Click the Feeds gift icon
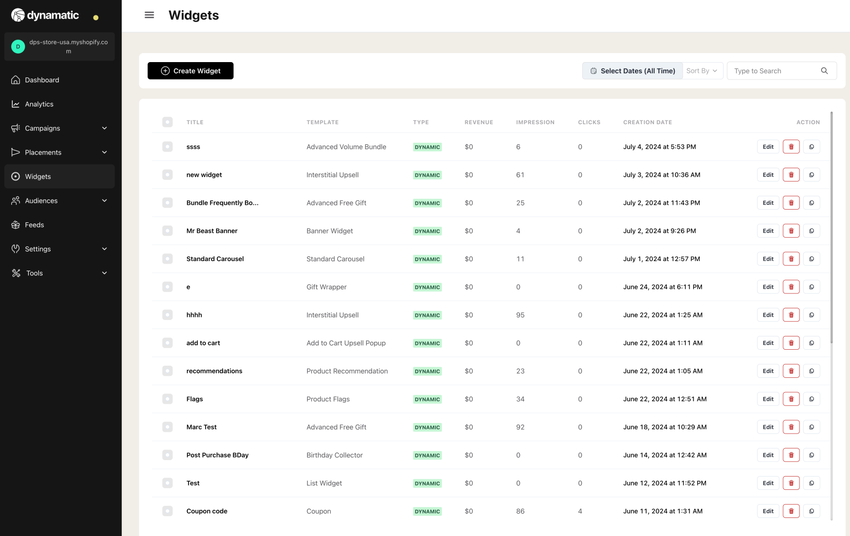The height and width of the screenshot is (536, 850). point(16,225)
